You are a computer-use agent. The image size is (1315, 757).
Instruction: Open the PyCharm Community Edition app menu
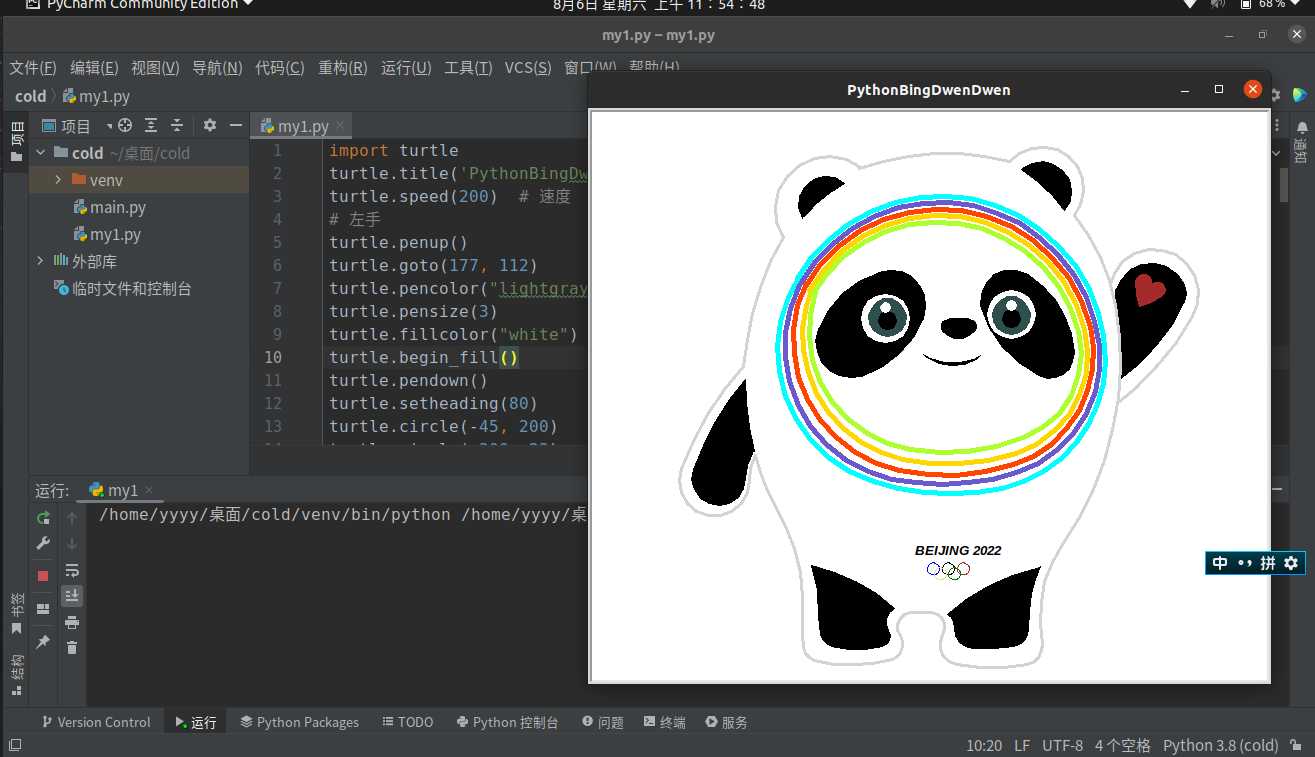140,5
